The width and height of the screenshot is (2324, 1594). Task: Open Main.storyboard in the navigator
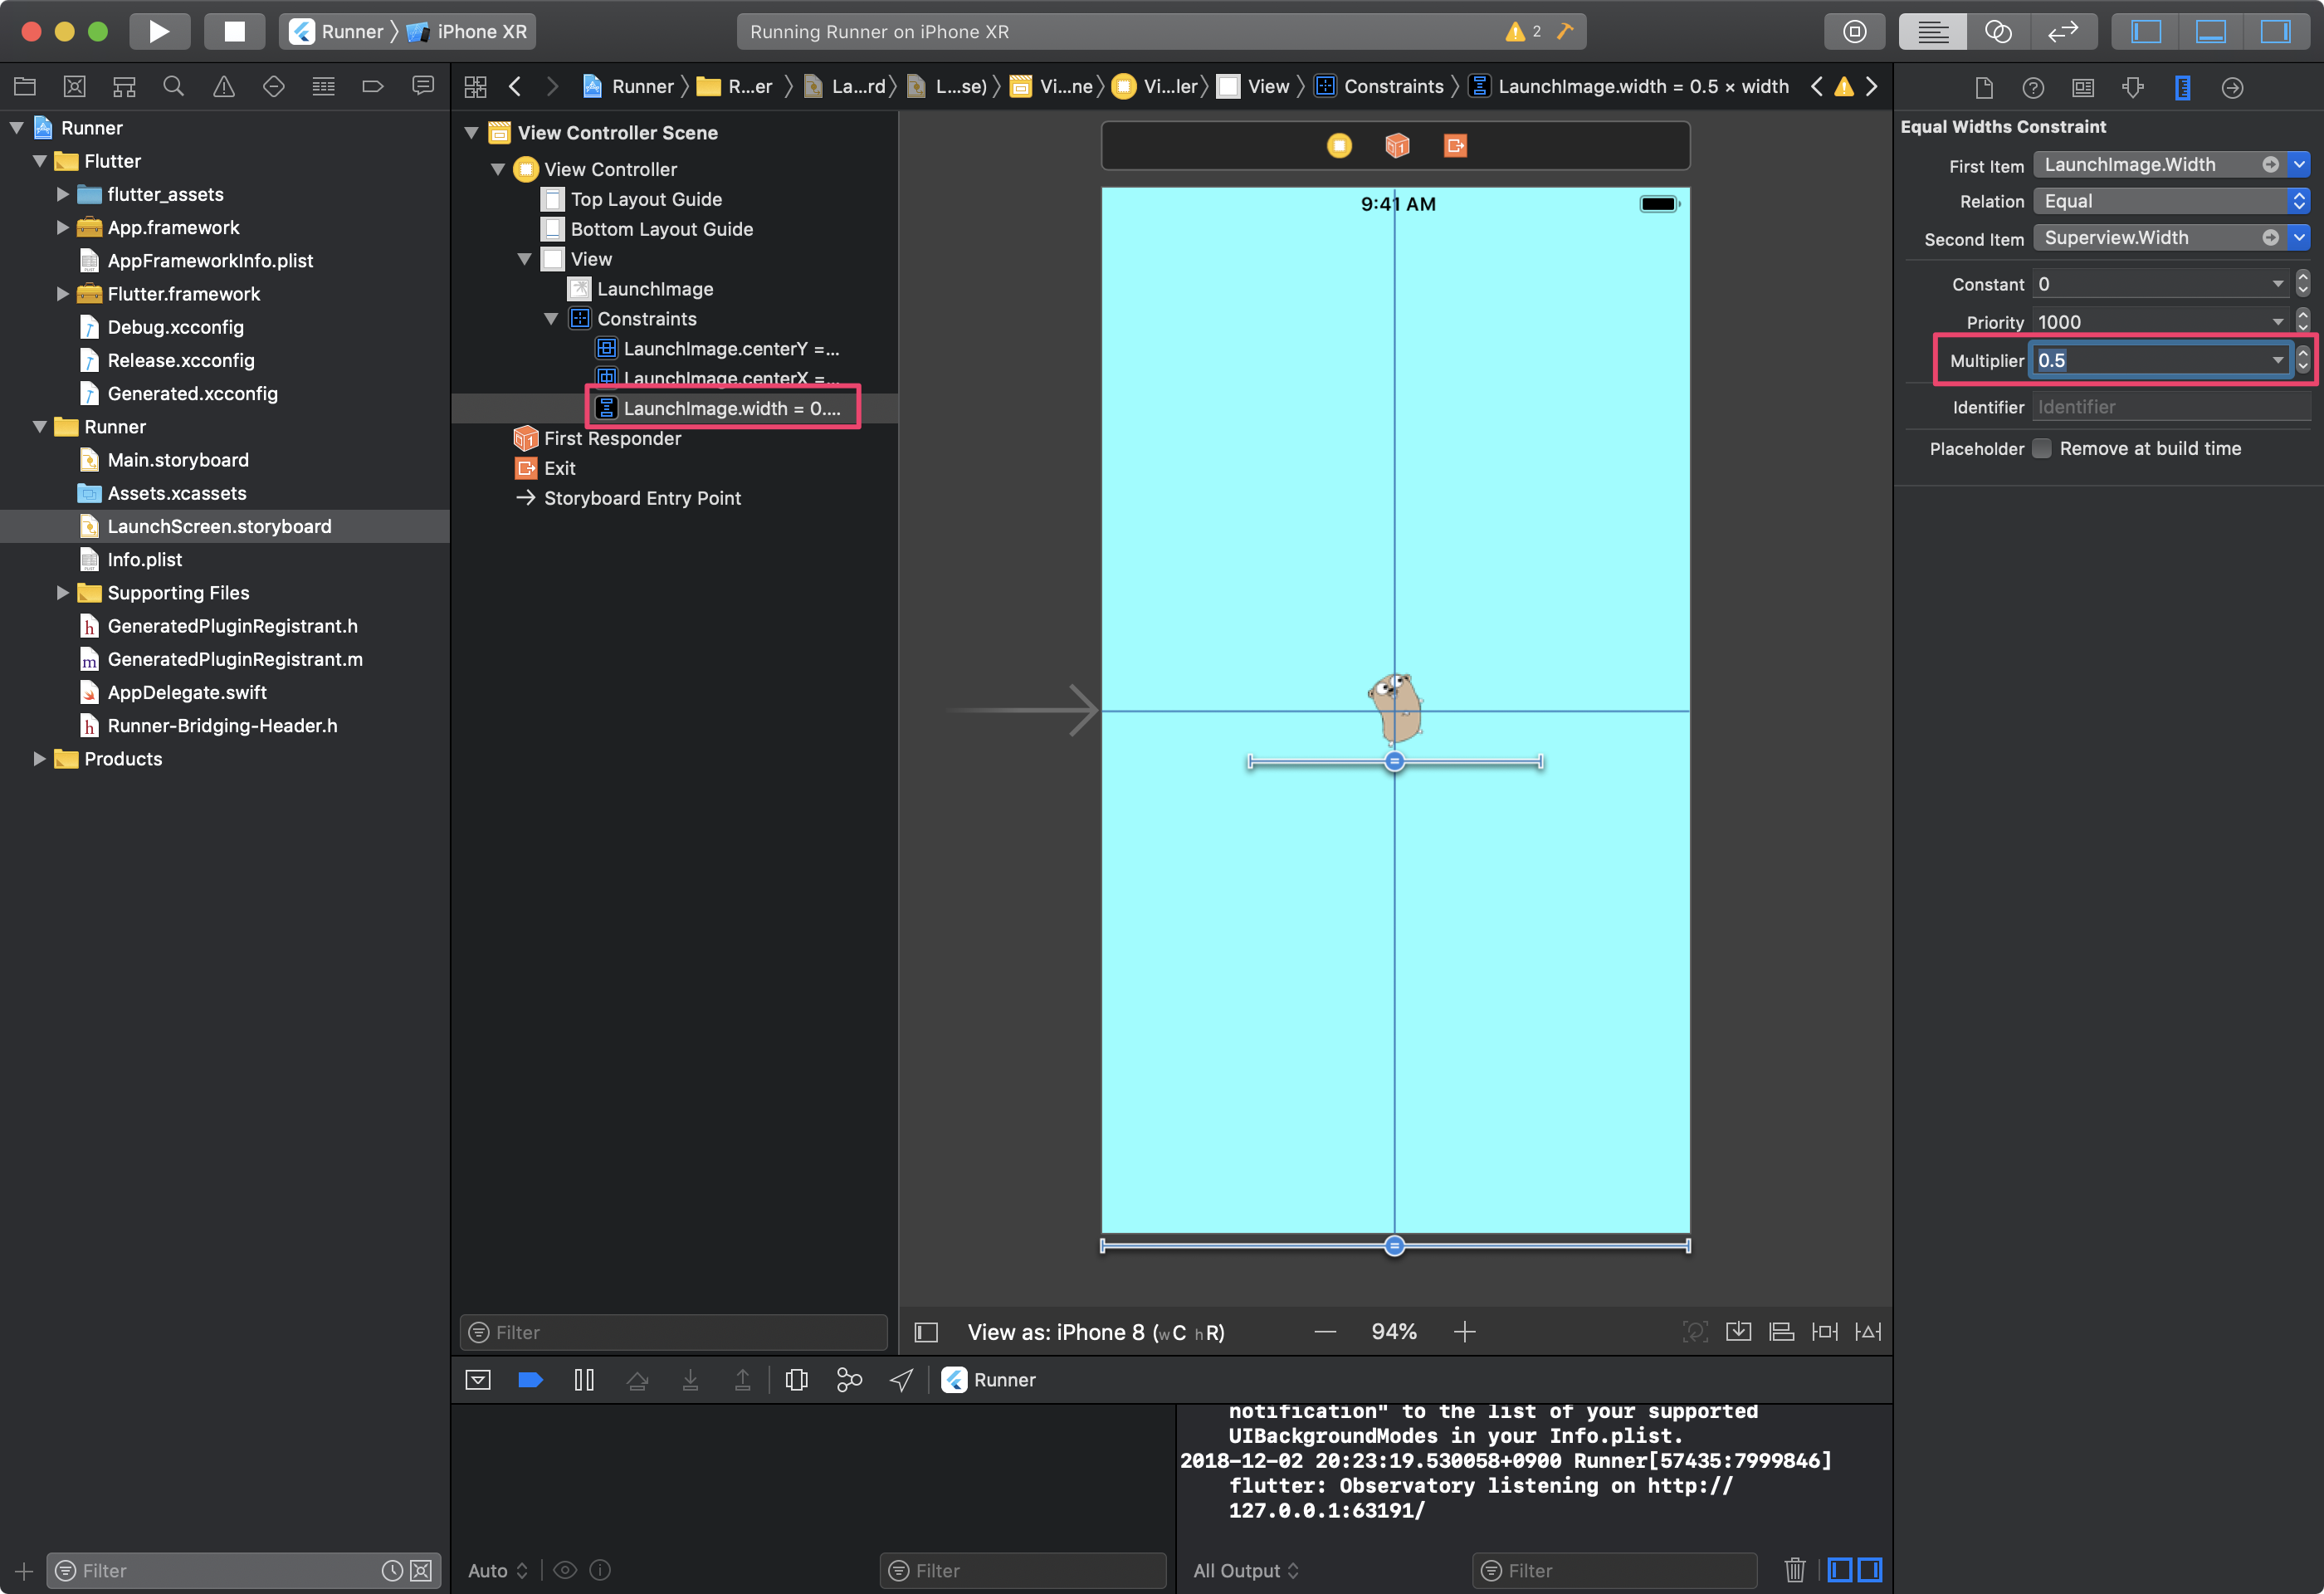tap(177, 460)
